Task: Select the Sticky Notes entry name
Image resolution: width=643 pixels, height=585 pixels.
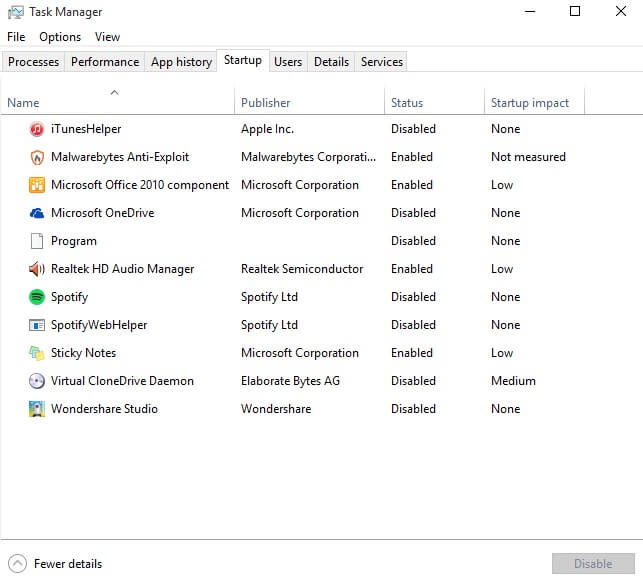Action: click(x=83, y=353)
